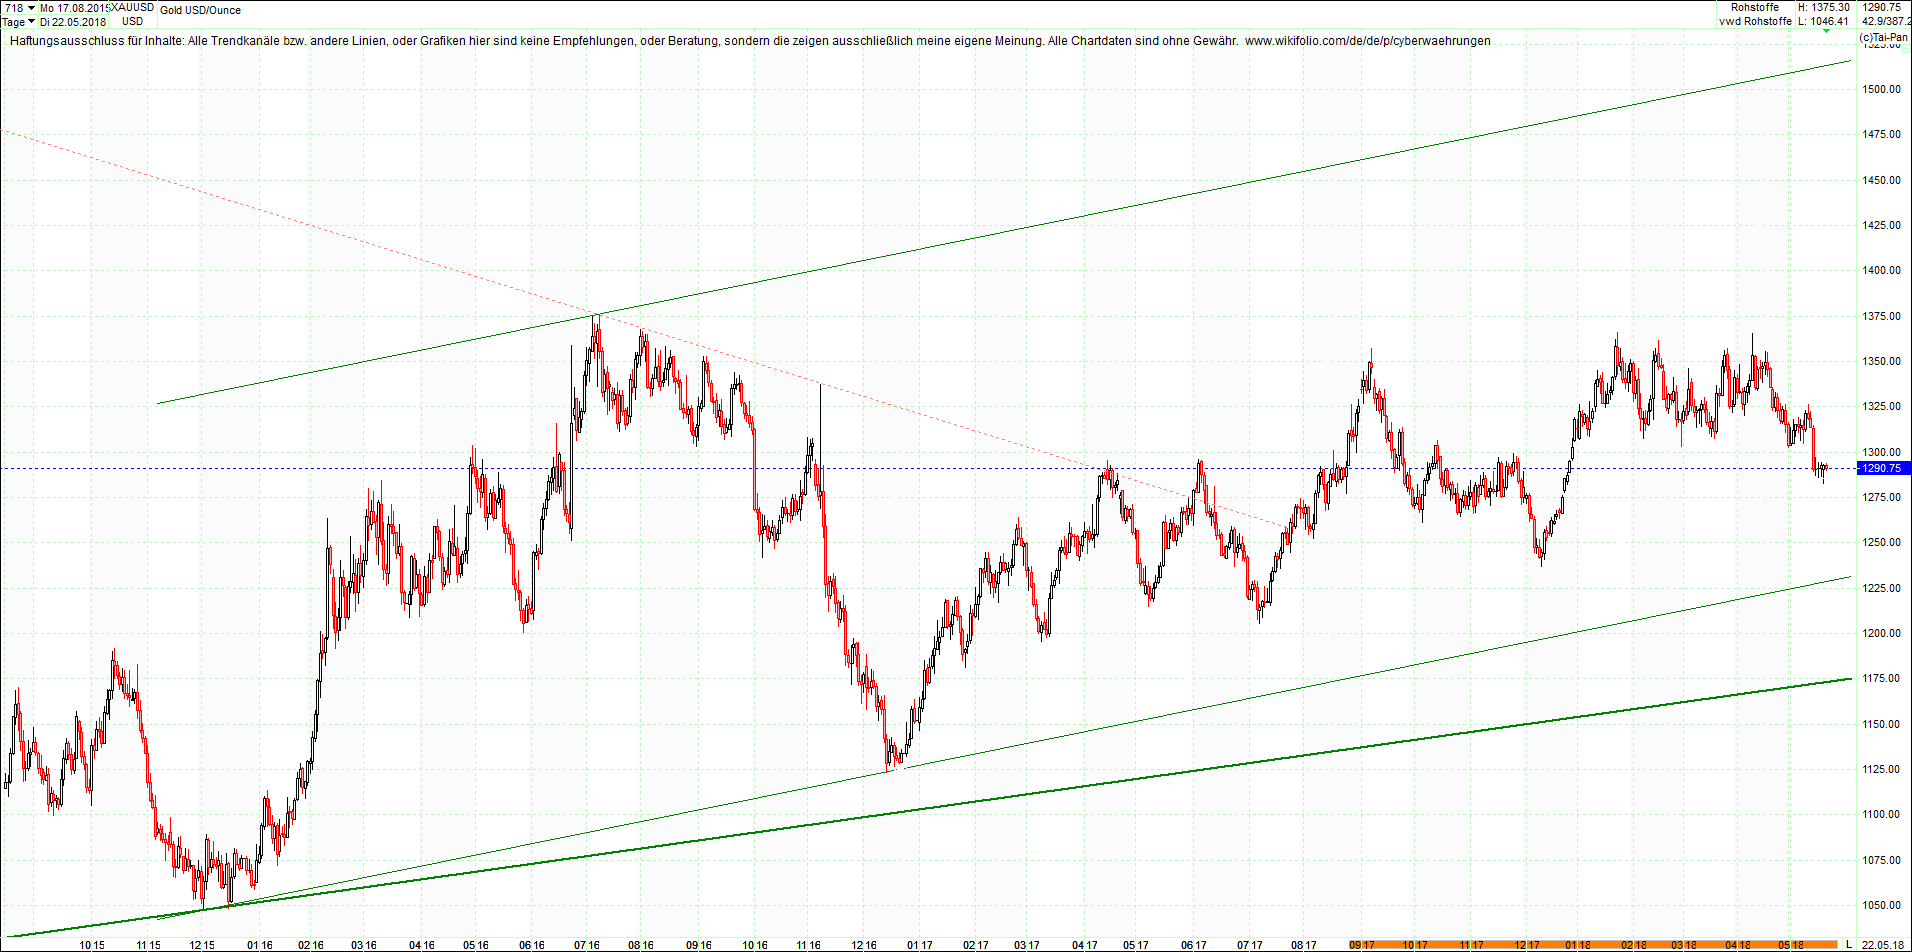
Task: Expand the green triangle marker under quote values
Action: (1826, 30)
